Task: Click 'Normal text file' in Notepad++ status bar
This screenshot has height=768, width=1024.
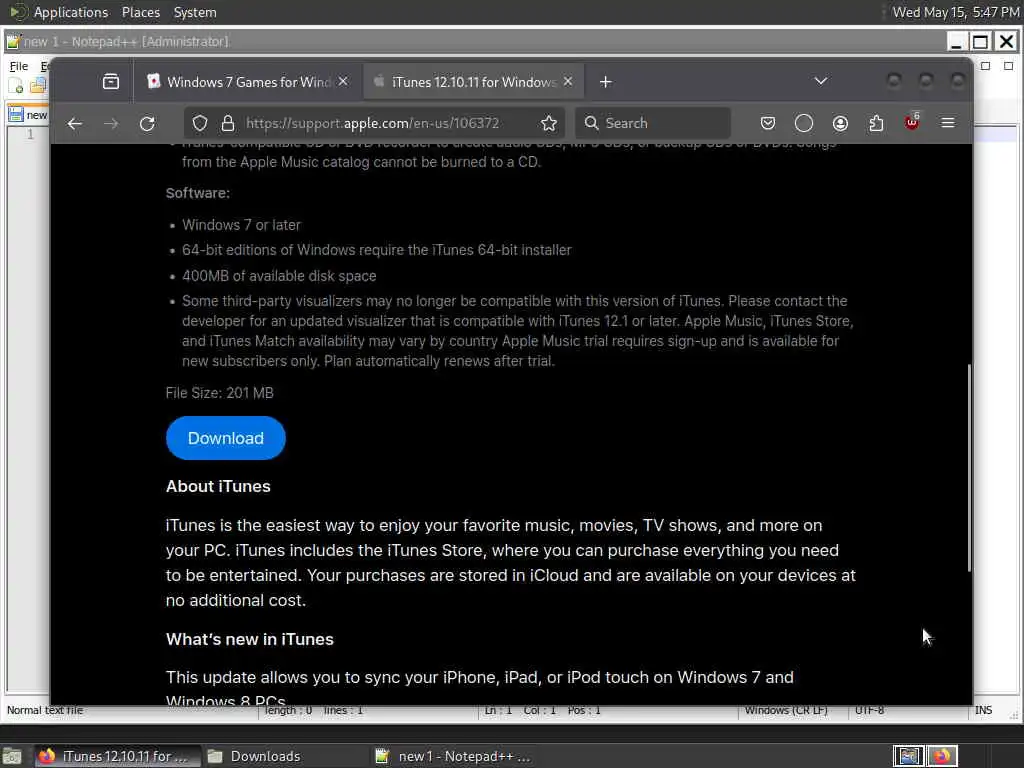Action: coord(45,711)
